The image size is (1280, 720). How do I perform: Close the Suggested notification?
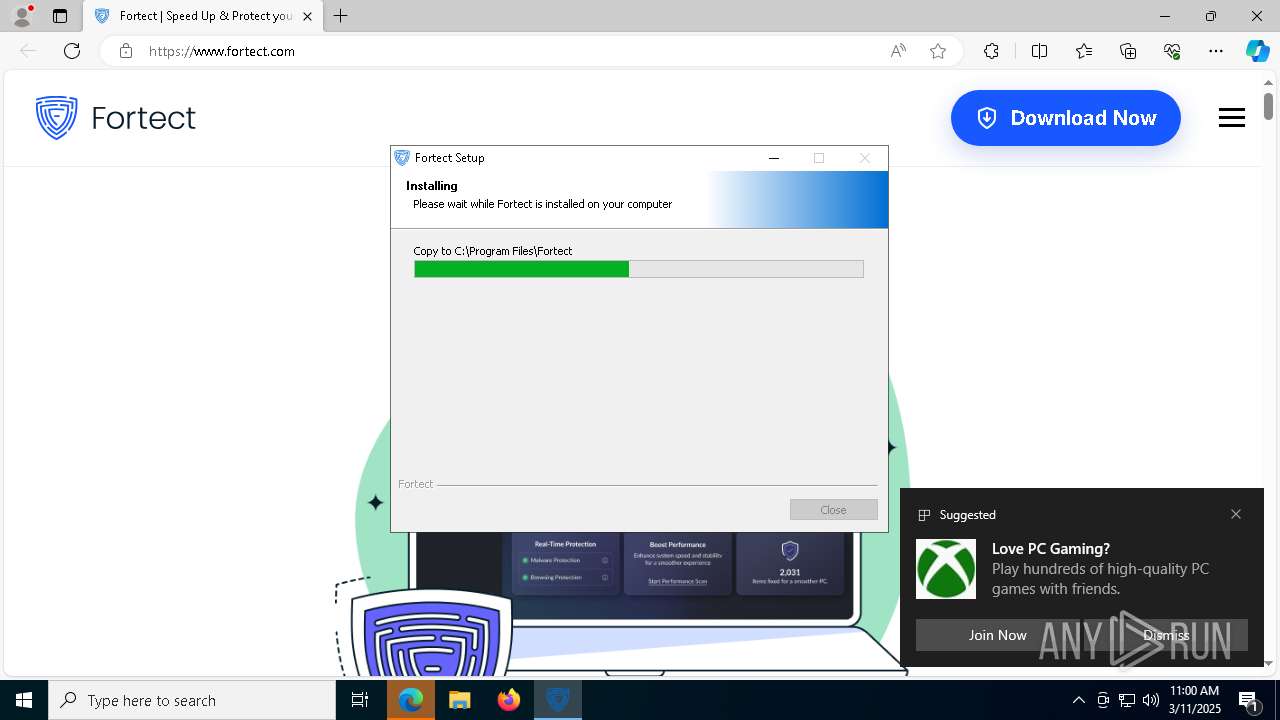(x=1236, y=514)
